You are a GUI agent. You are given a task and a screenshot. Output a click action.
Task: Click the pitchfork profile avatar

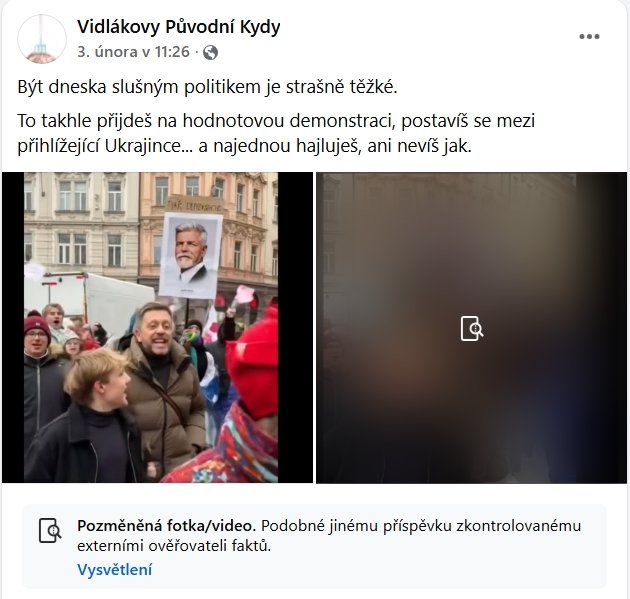click(42, 39)
